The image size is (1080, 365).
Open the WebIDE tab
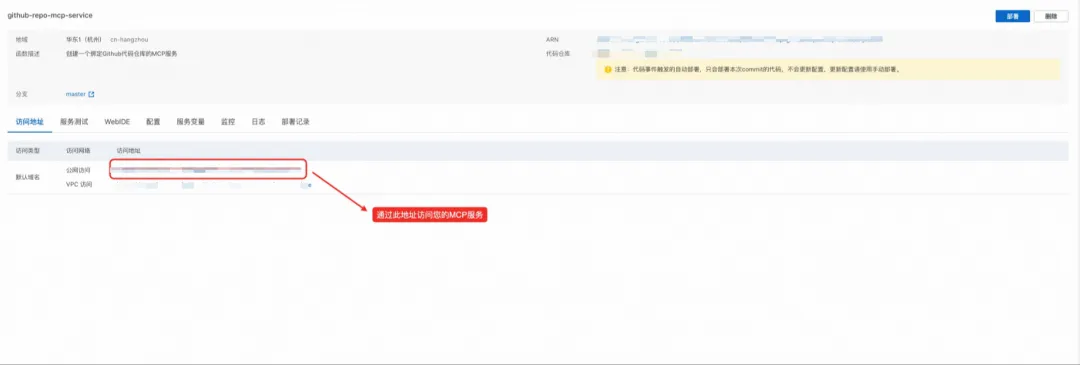point(117,122)
